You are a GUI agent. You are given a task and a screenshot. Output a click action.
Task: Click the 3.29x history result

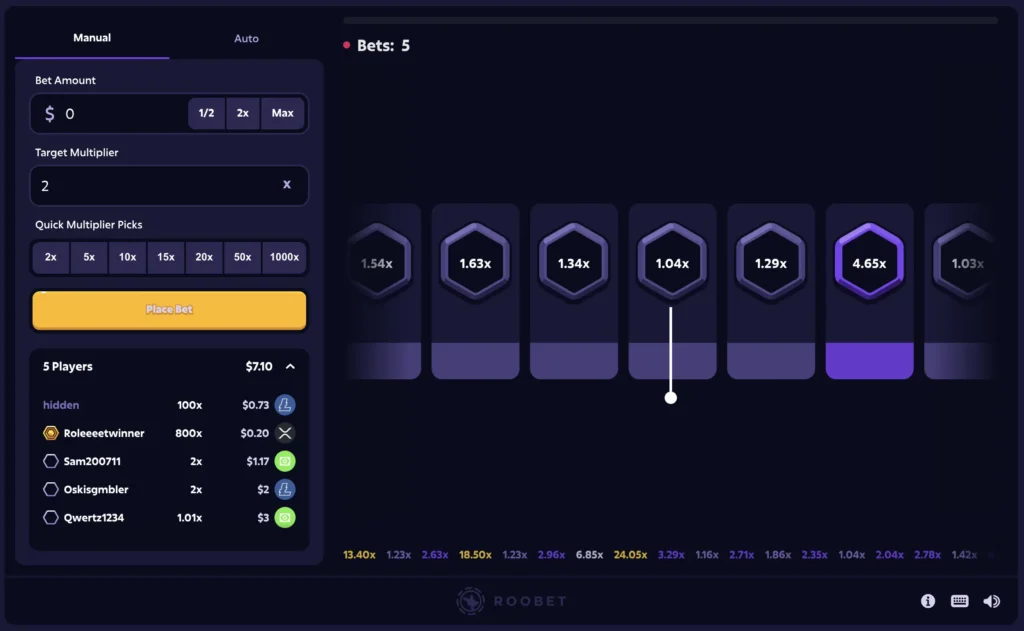(x=671, y=555)
